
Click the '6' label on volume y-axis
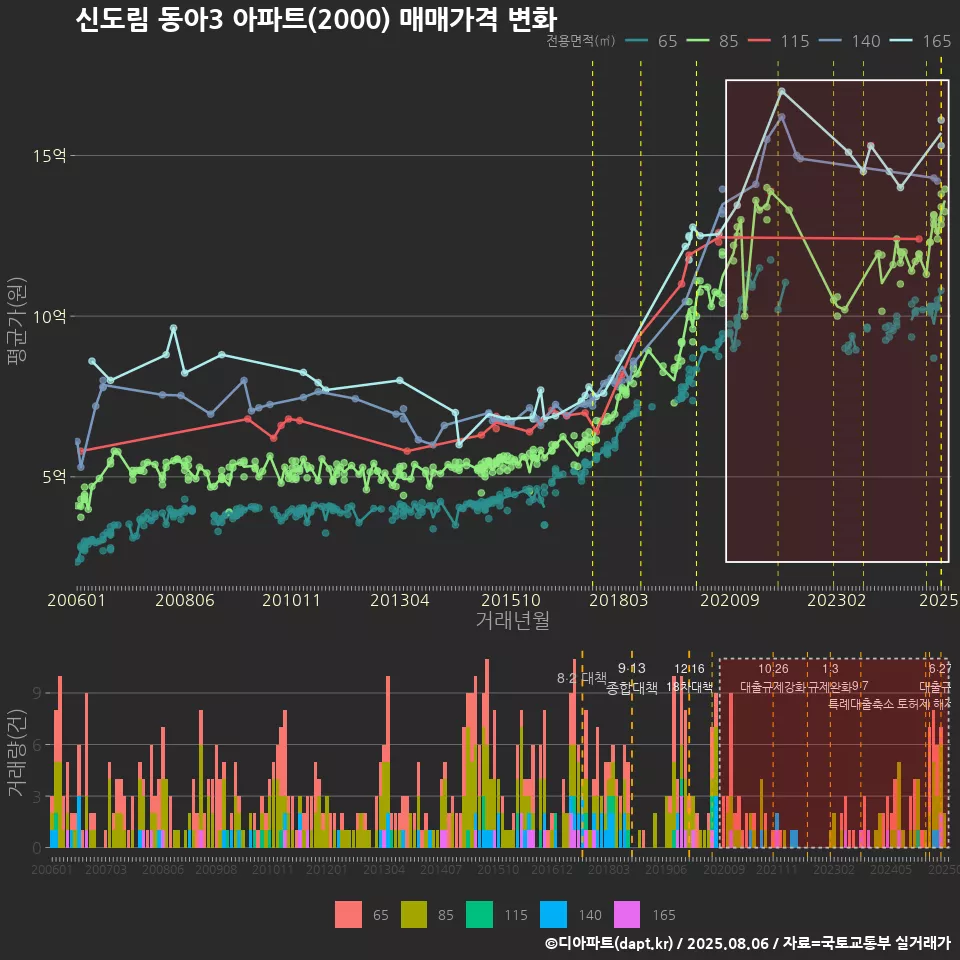click(x=37, y=745)
